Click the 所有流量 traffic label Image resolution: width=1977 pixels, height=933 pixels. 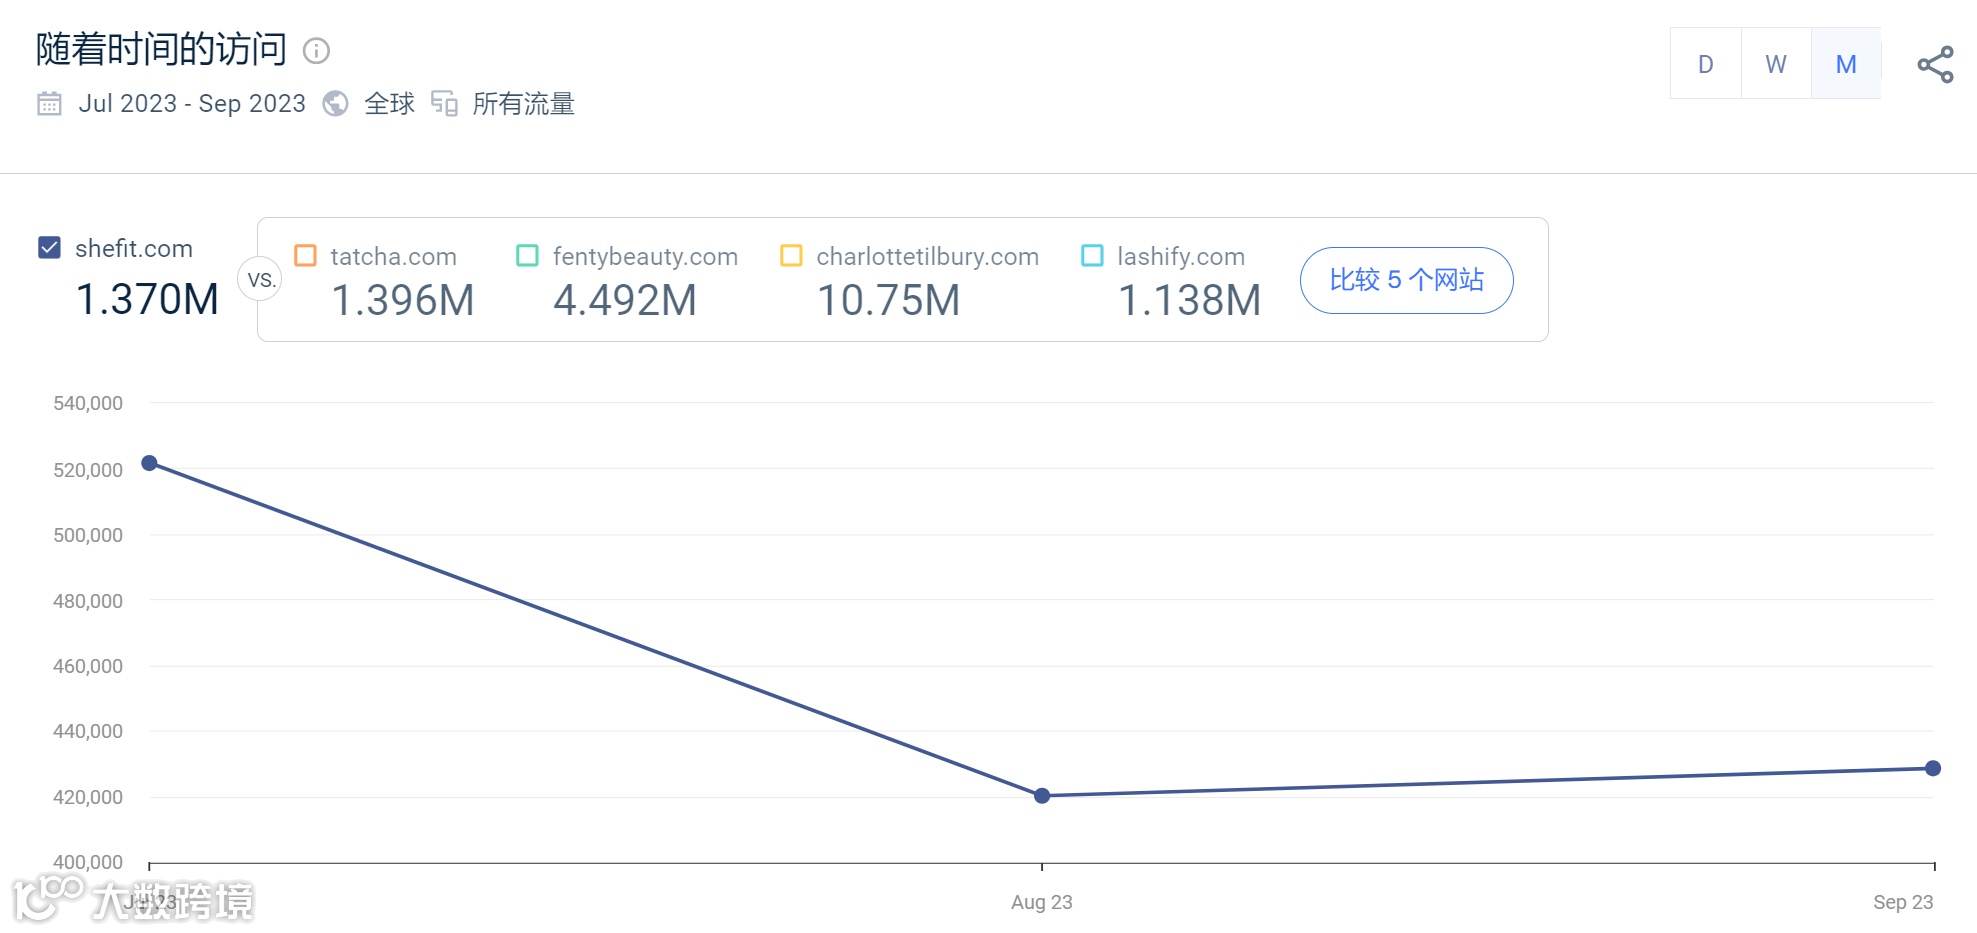[523, 104]
